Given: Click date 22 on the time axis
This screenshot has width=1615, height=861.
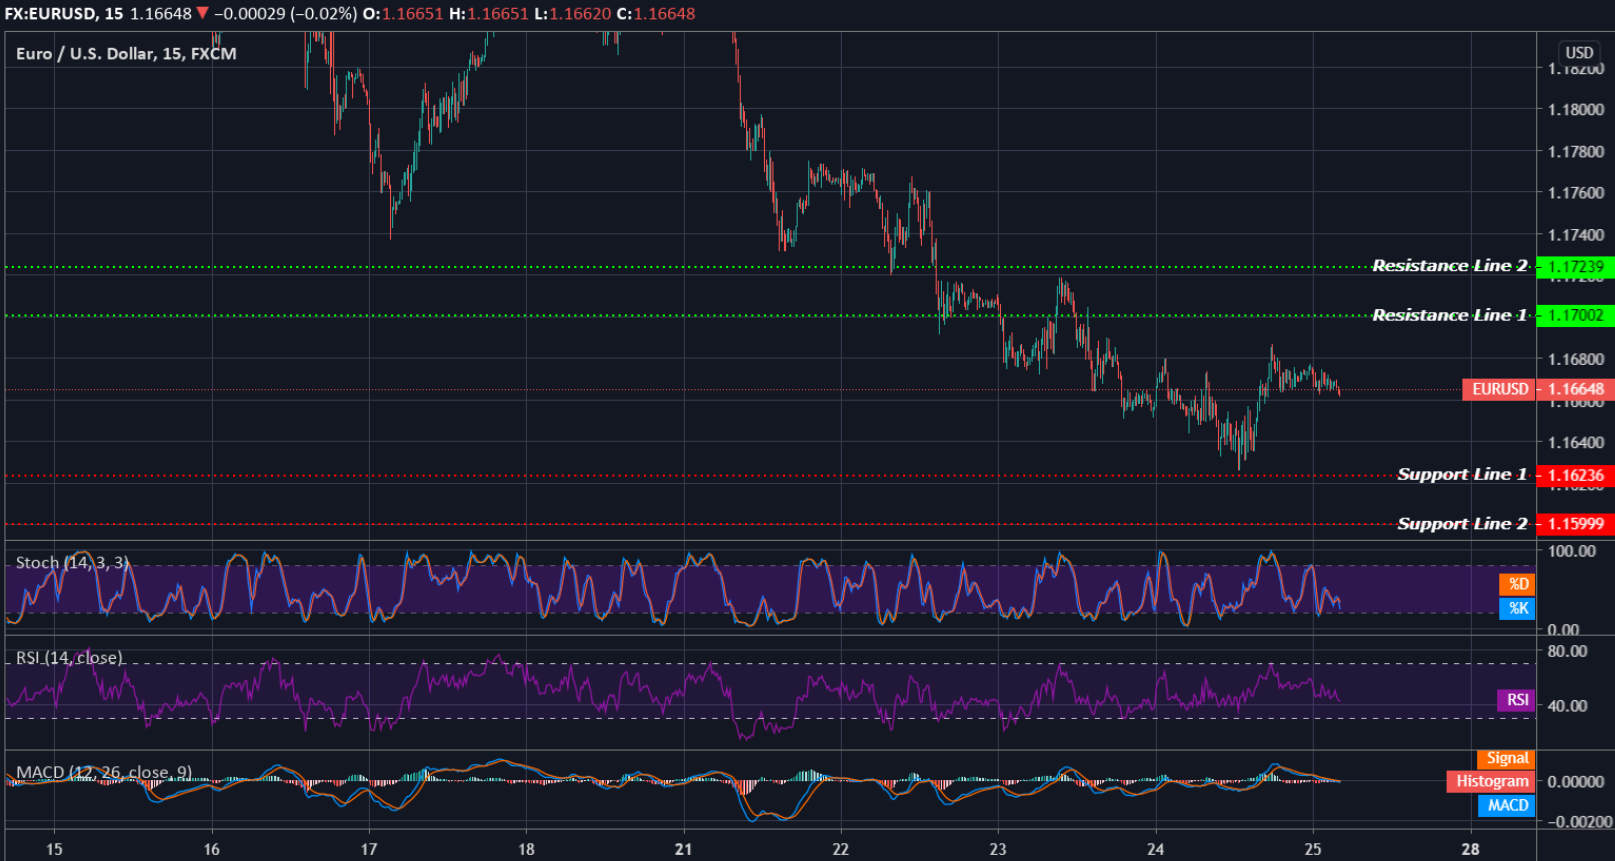Looking at the screenshot, I should [841, 849].
